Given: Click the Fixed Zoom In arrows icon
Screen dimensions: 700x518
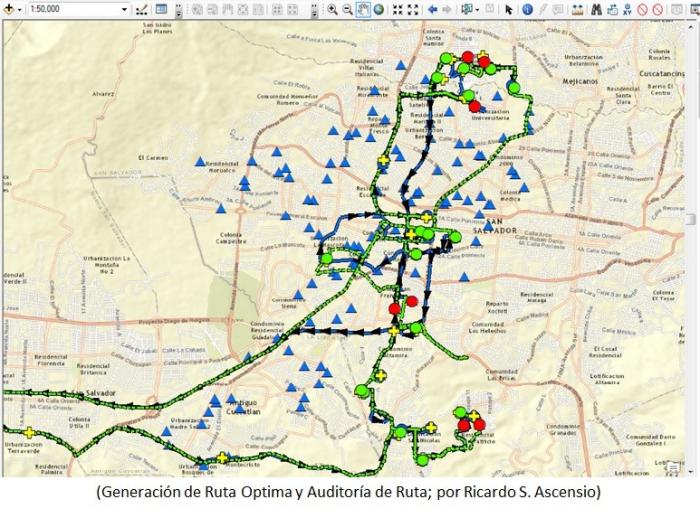Looking at the screenshot, I should pyautogui.click(x=397, y=9).
